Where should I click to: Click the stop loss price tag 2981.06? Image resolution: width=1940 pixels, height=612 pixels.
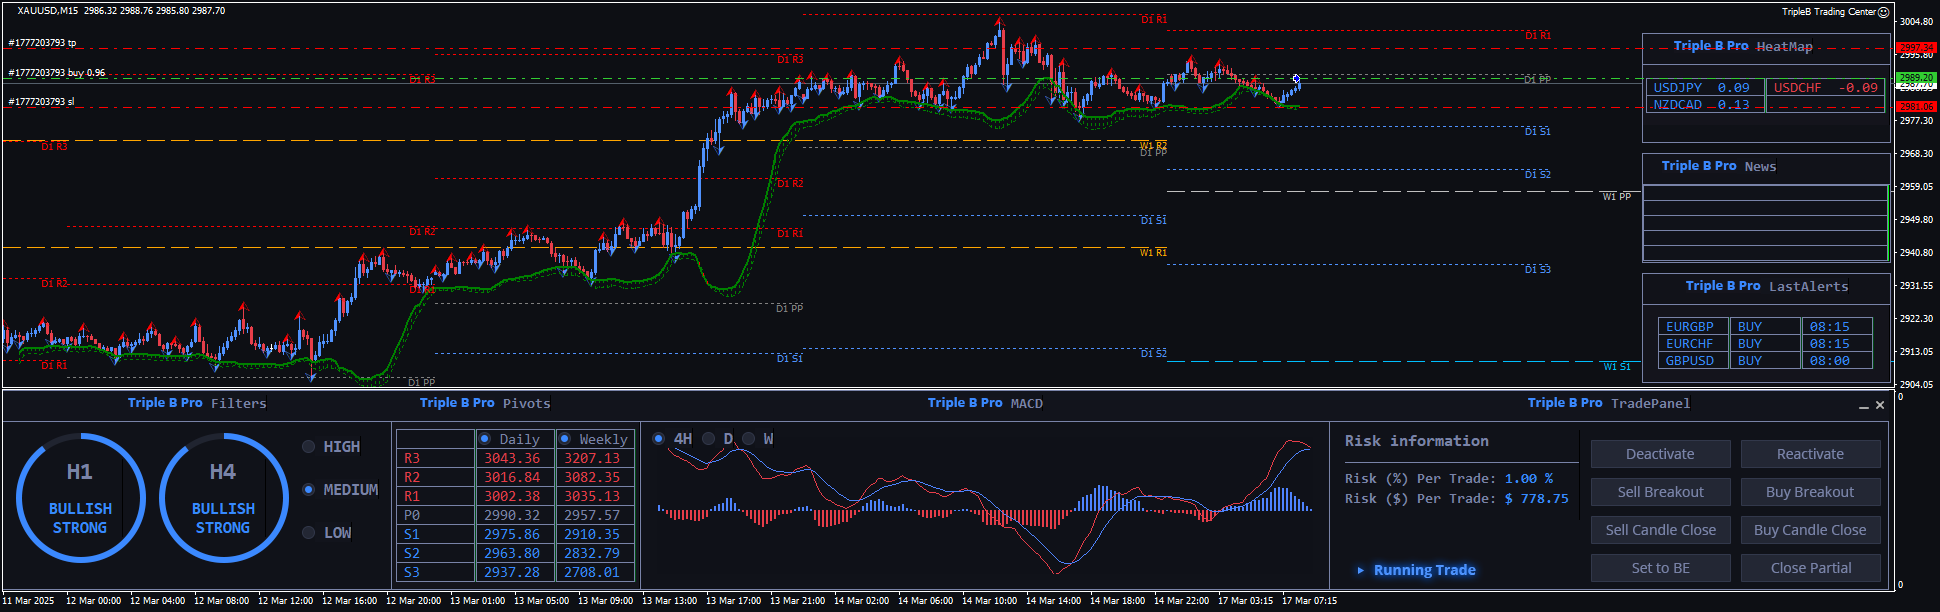[1916, 106]
